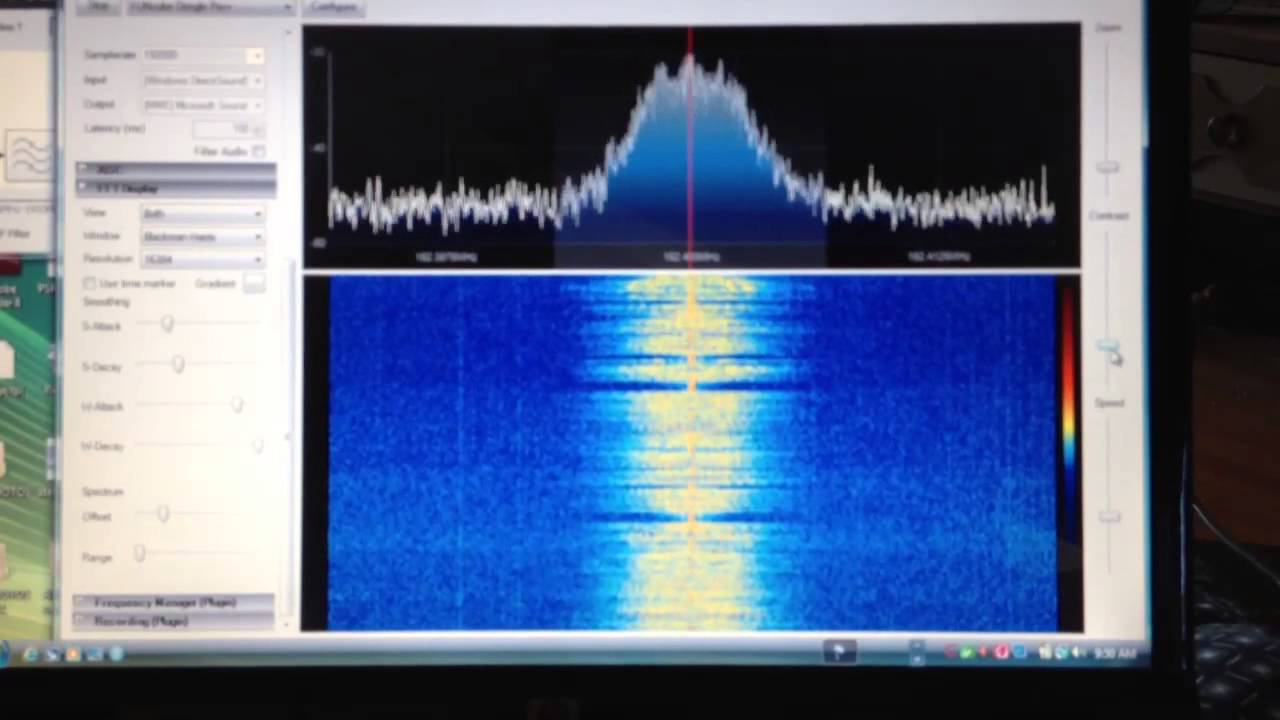The height and width of the screenshot is (720, 1280).
Task: Open the SDR device selection dropdown
Action: (210, 6)
